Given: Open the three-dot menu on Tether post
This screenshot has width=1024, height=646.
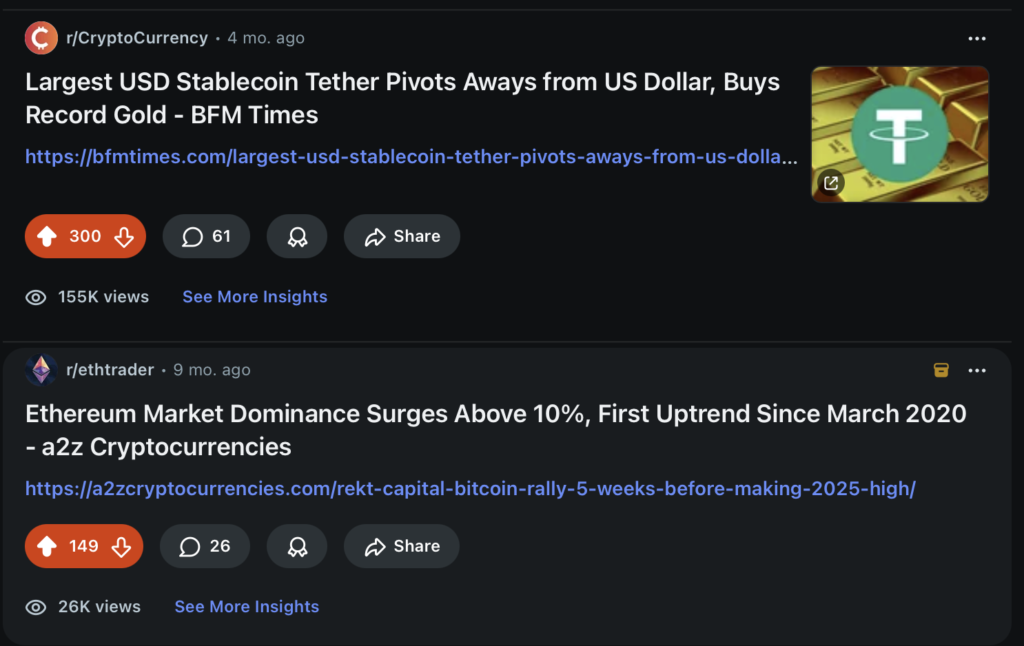Looking at the screenshot, I should [x=977, y=39].
